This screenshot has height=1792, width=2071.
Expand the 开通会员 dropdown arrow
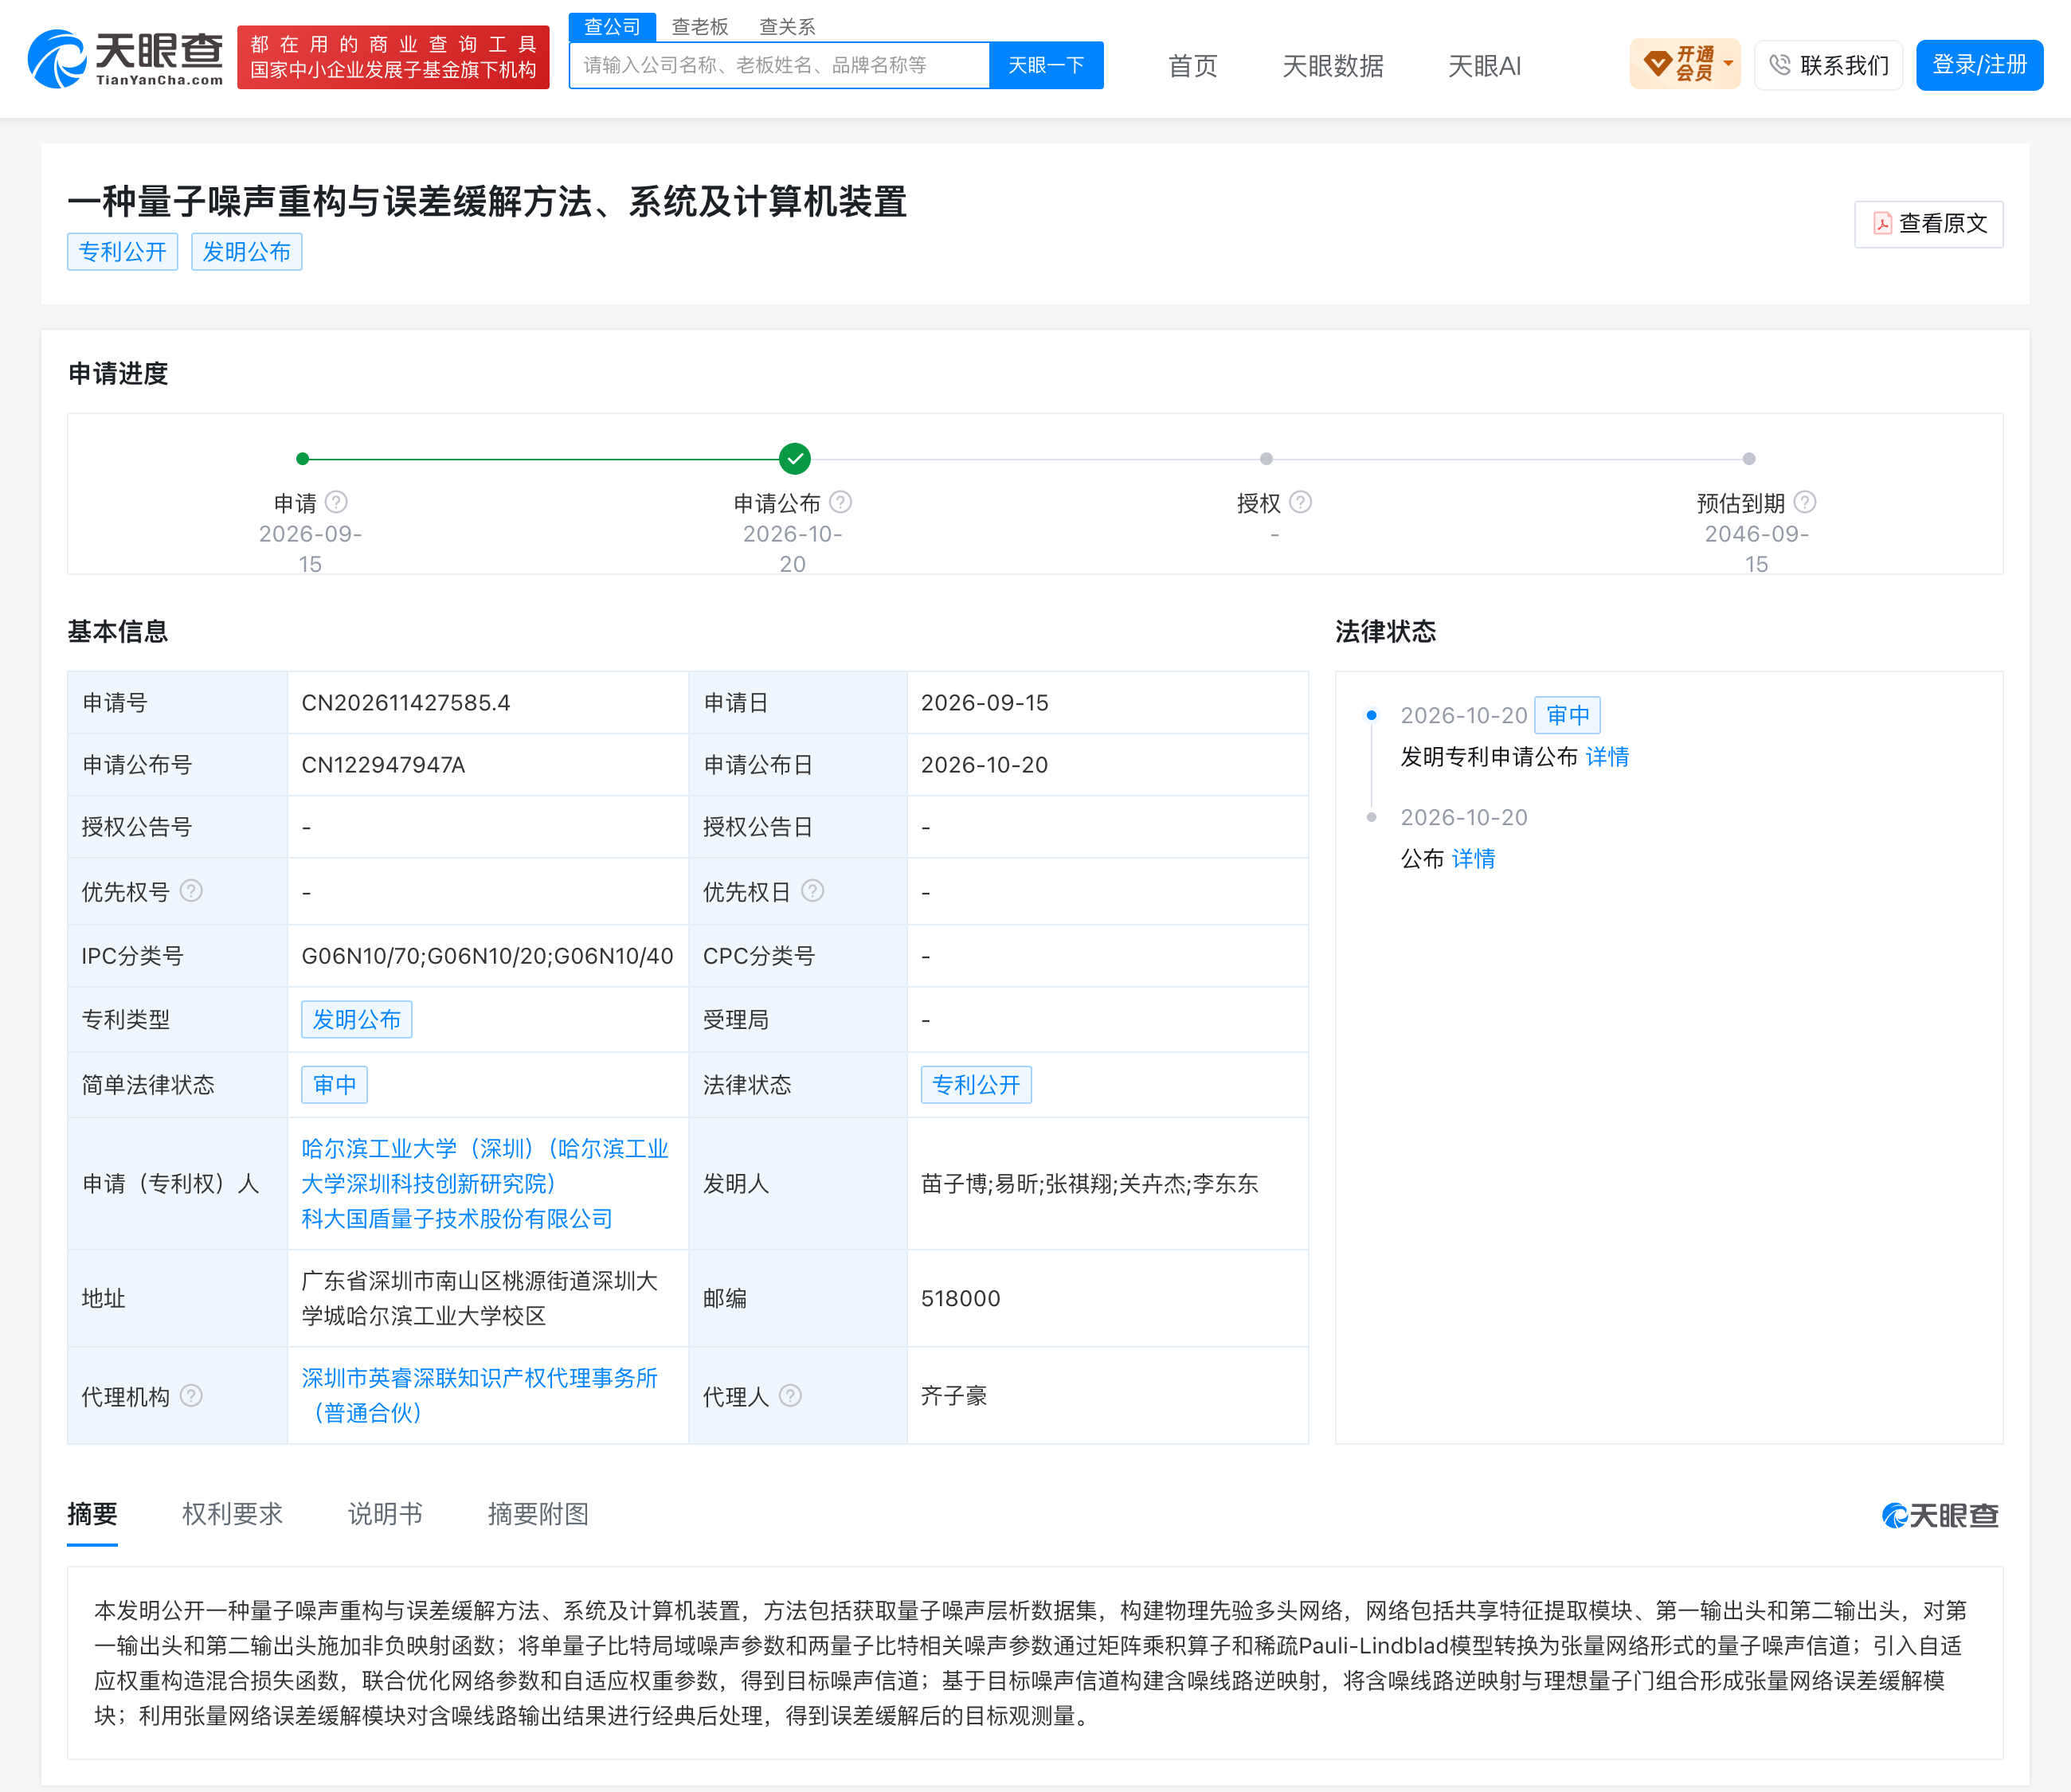(x=1728, y=64)
